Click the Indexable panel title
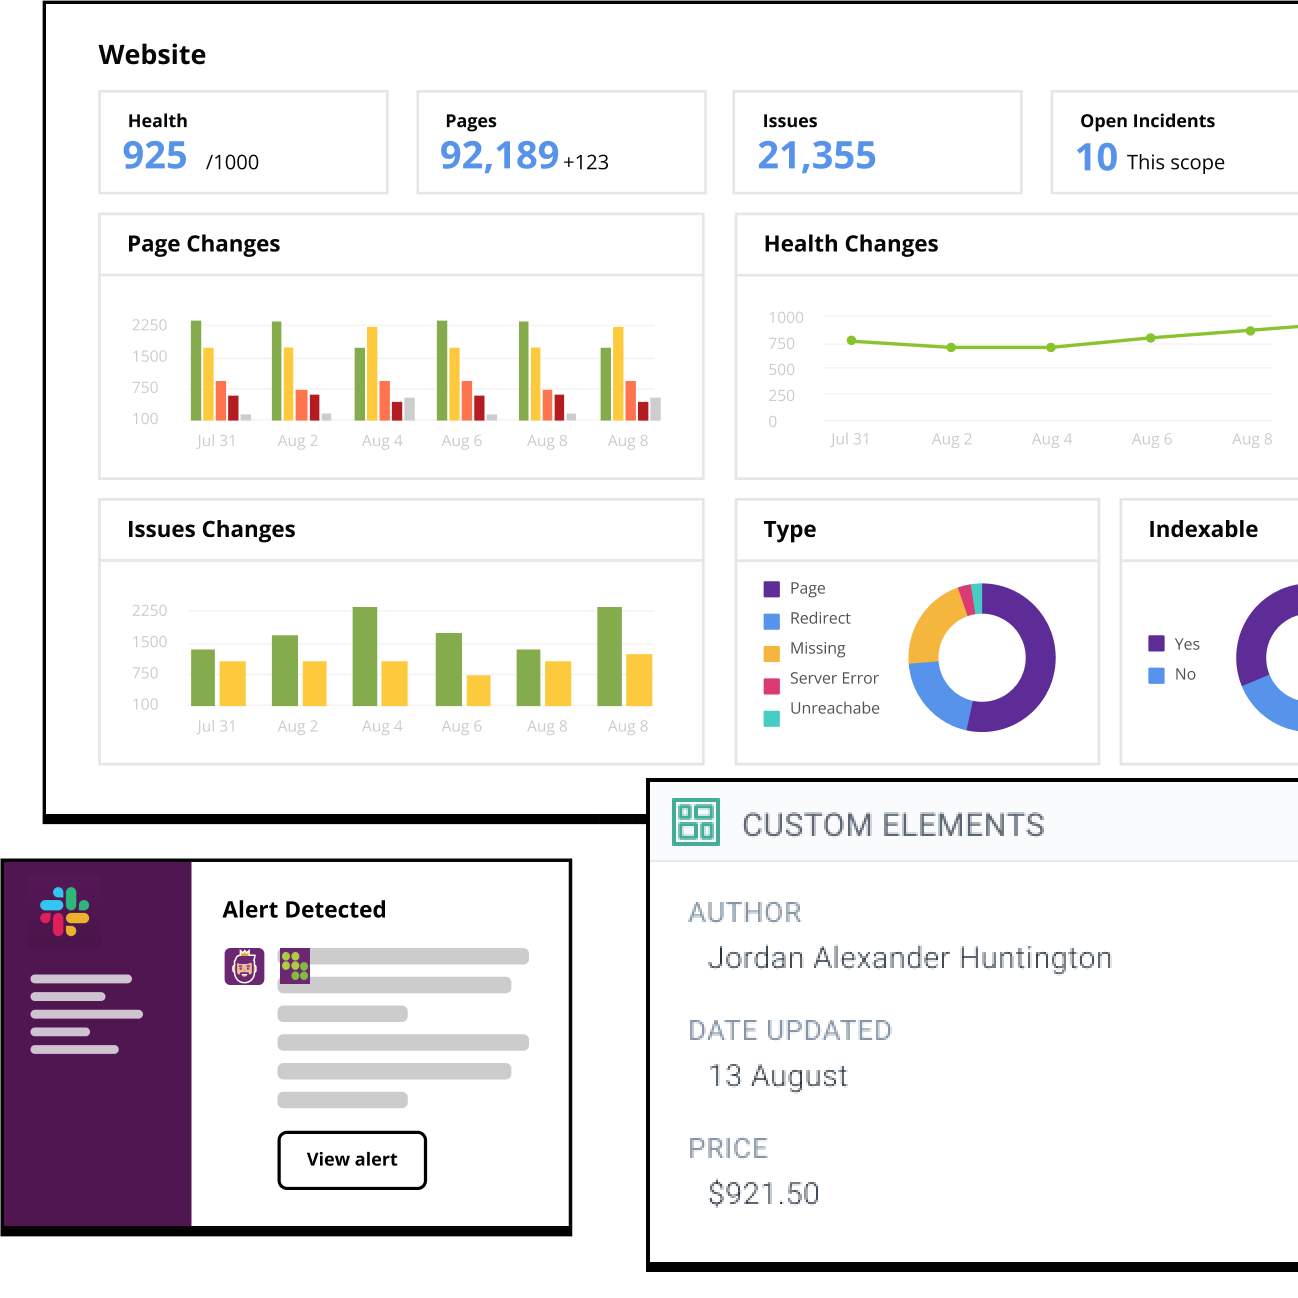 (1203, 529)
